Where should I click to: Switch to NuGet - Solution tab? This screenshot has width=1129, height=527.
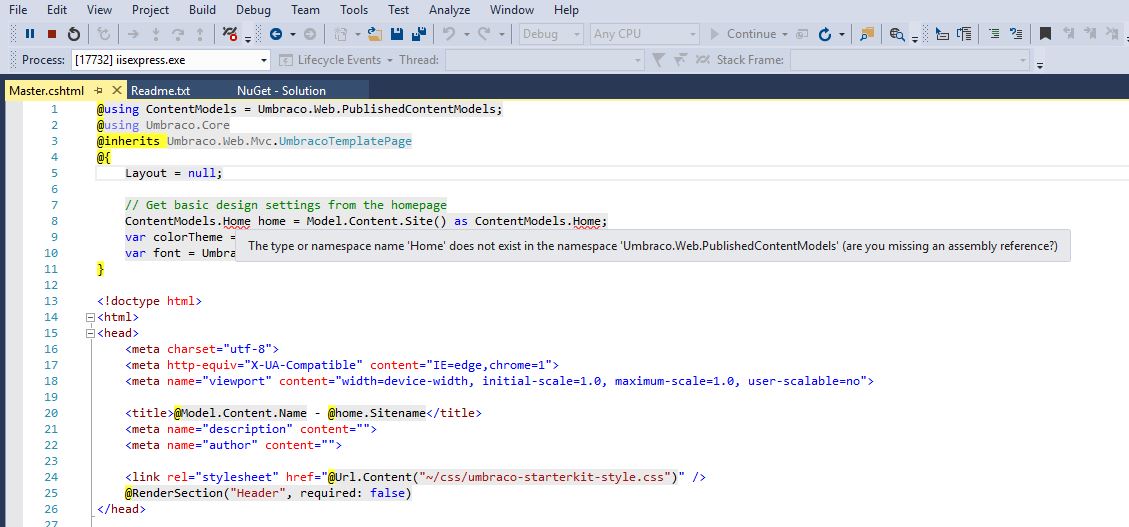pyautogui.click(x=281, y=91)
